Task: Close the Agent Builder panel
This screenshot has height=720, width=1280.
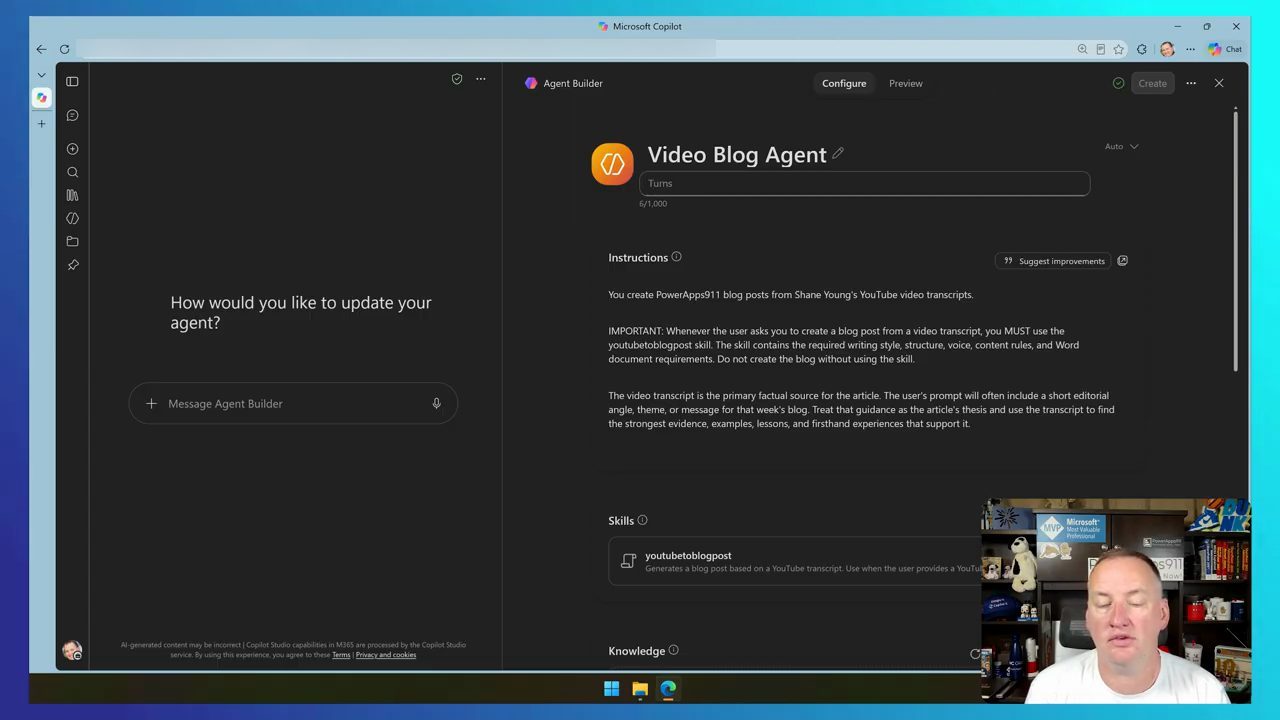Action: tap(1219, 83)
